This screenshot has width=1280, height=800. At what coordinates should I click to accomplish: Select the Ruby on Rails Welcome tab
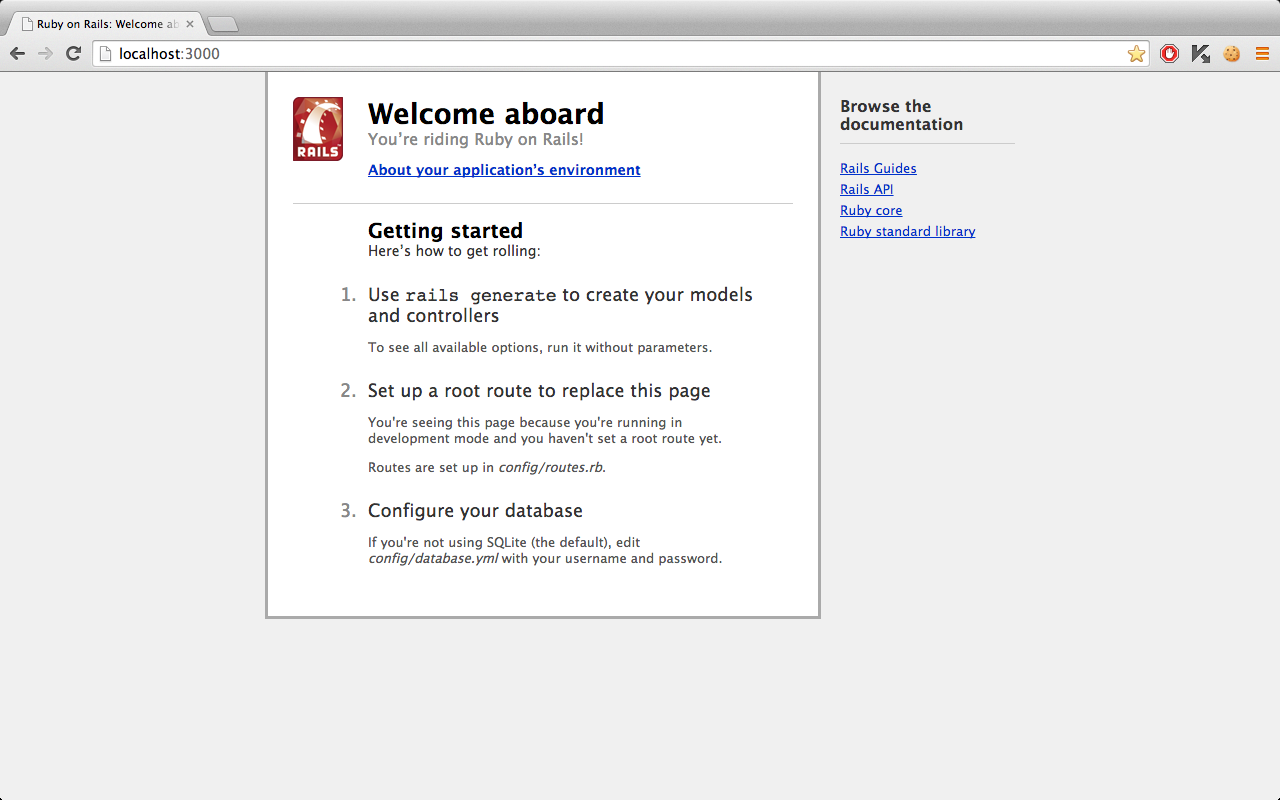[105, 24]
